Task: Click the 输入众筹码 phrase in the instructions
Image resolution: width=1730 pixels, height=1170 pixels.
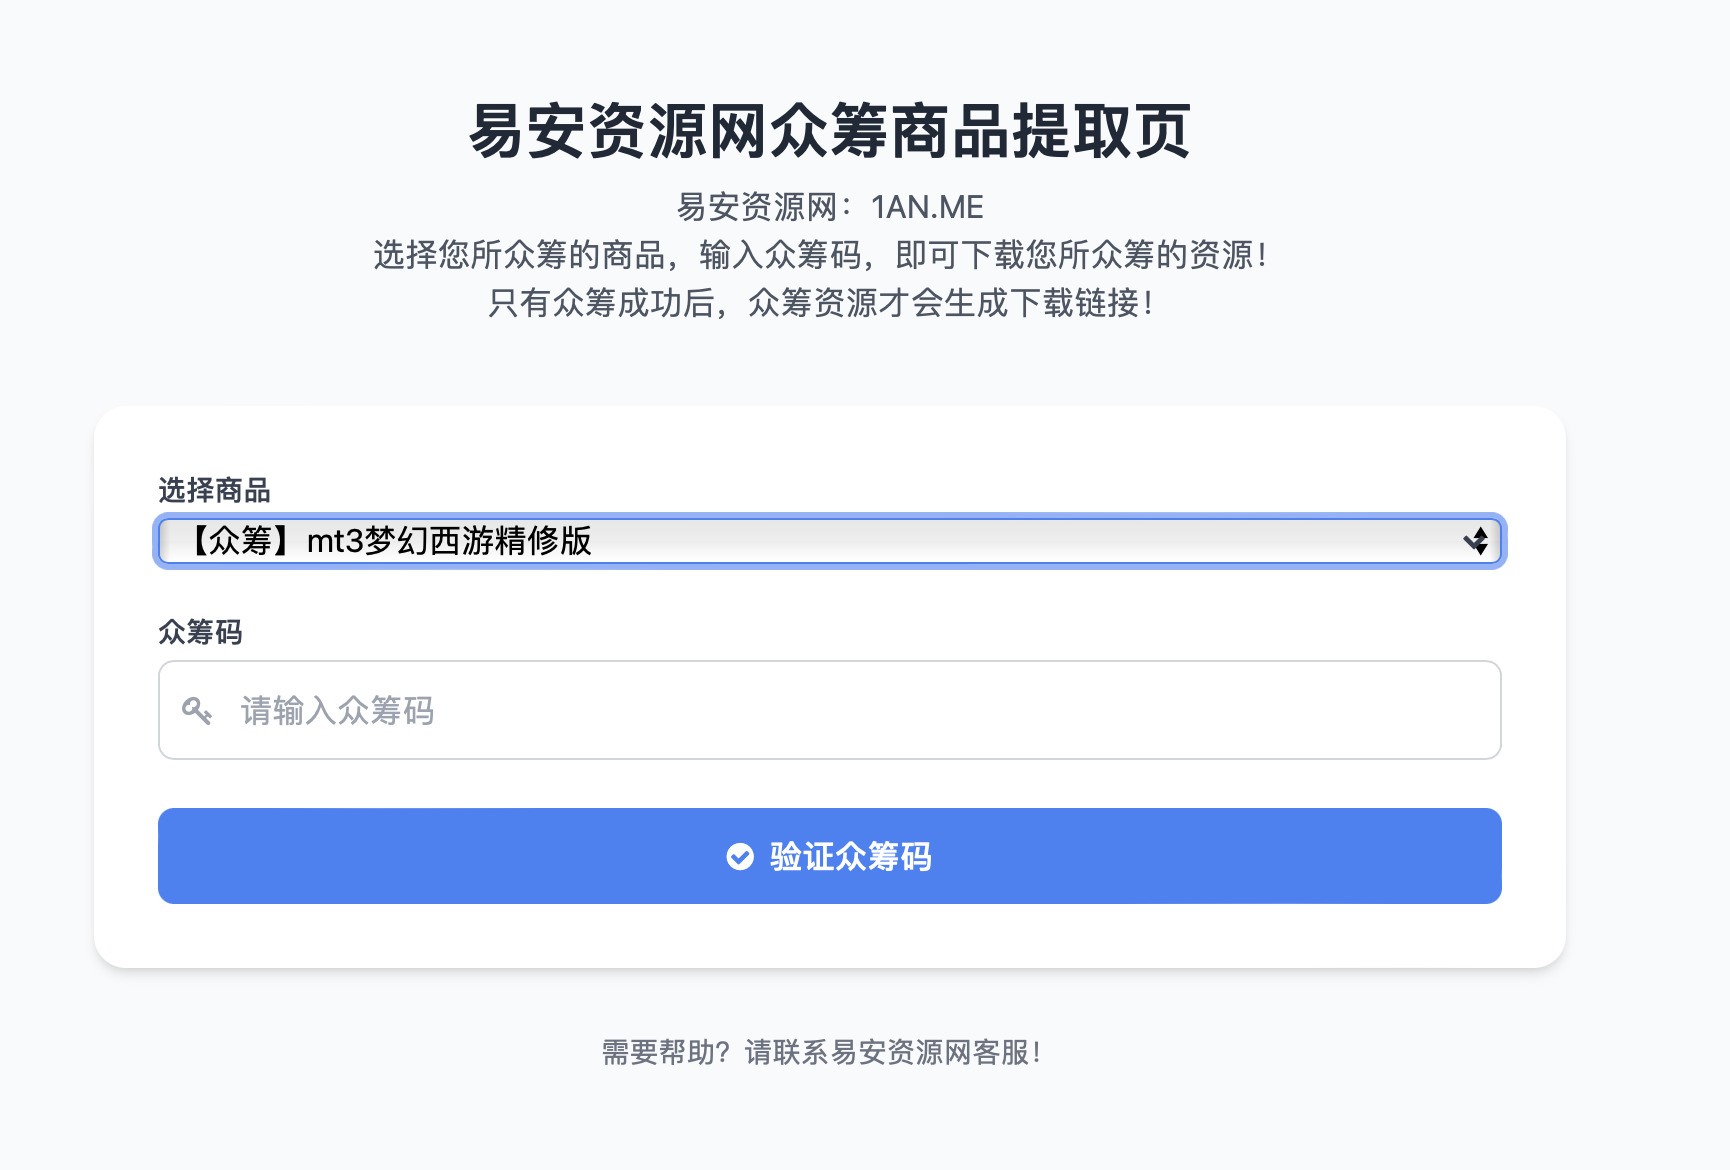Action: click(780, 255)
